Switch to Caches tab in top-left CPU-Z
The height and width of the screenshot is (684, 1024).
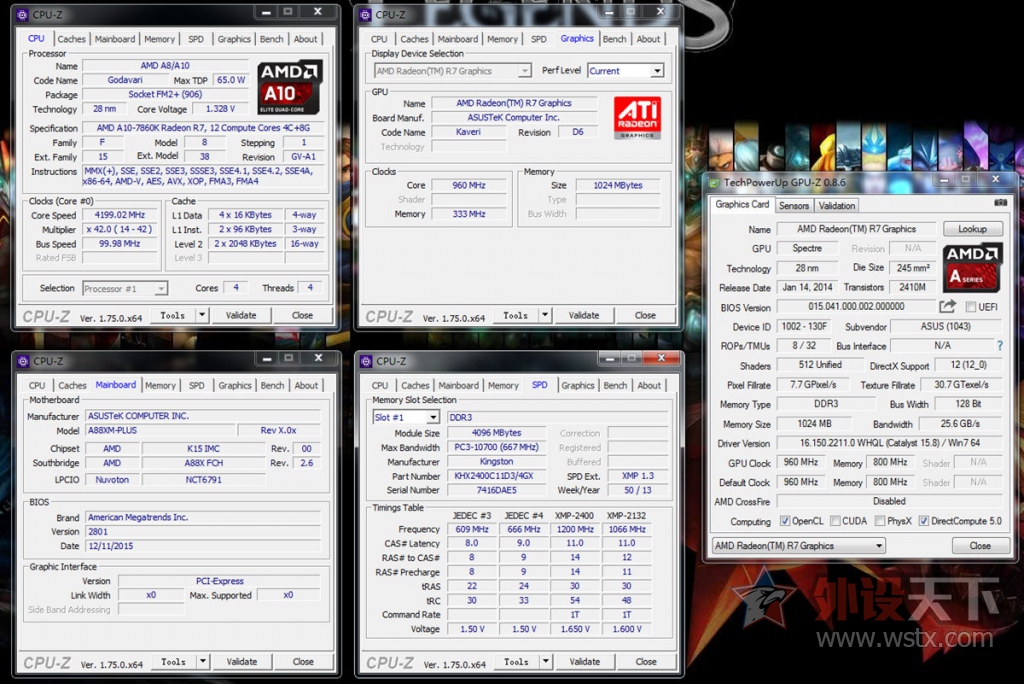click(72, 39)
